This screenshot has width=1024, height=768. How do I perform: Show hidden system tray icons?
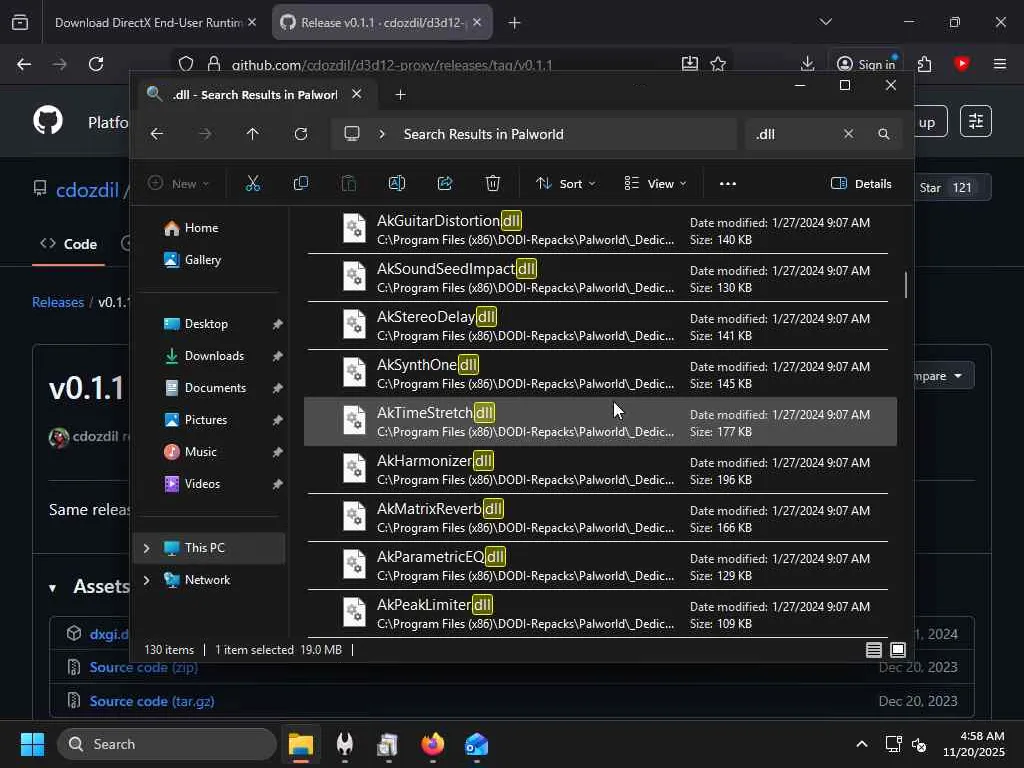tap(862, 744)
